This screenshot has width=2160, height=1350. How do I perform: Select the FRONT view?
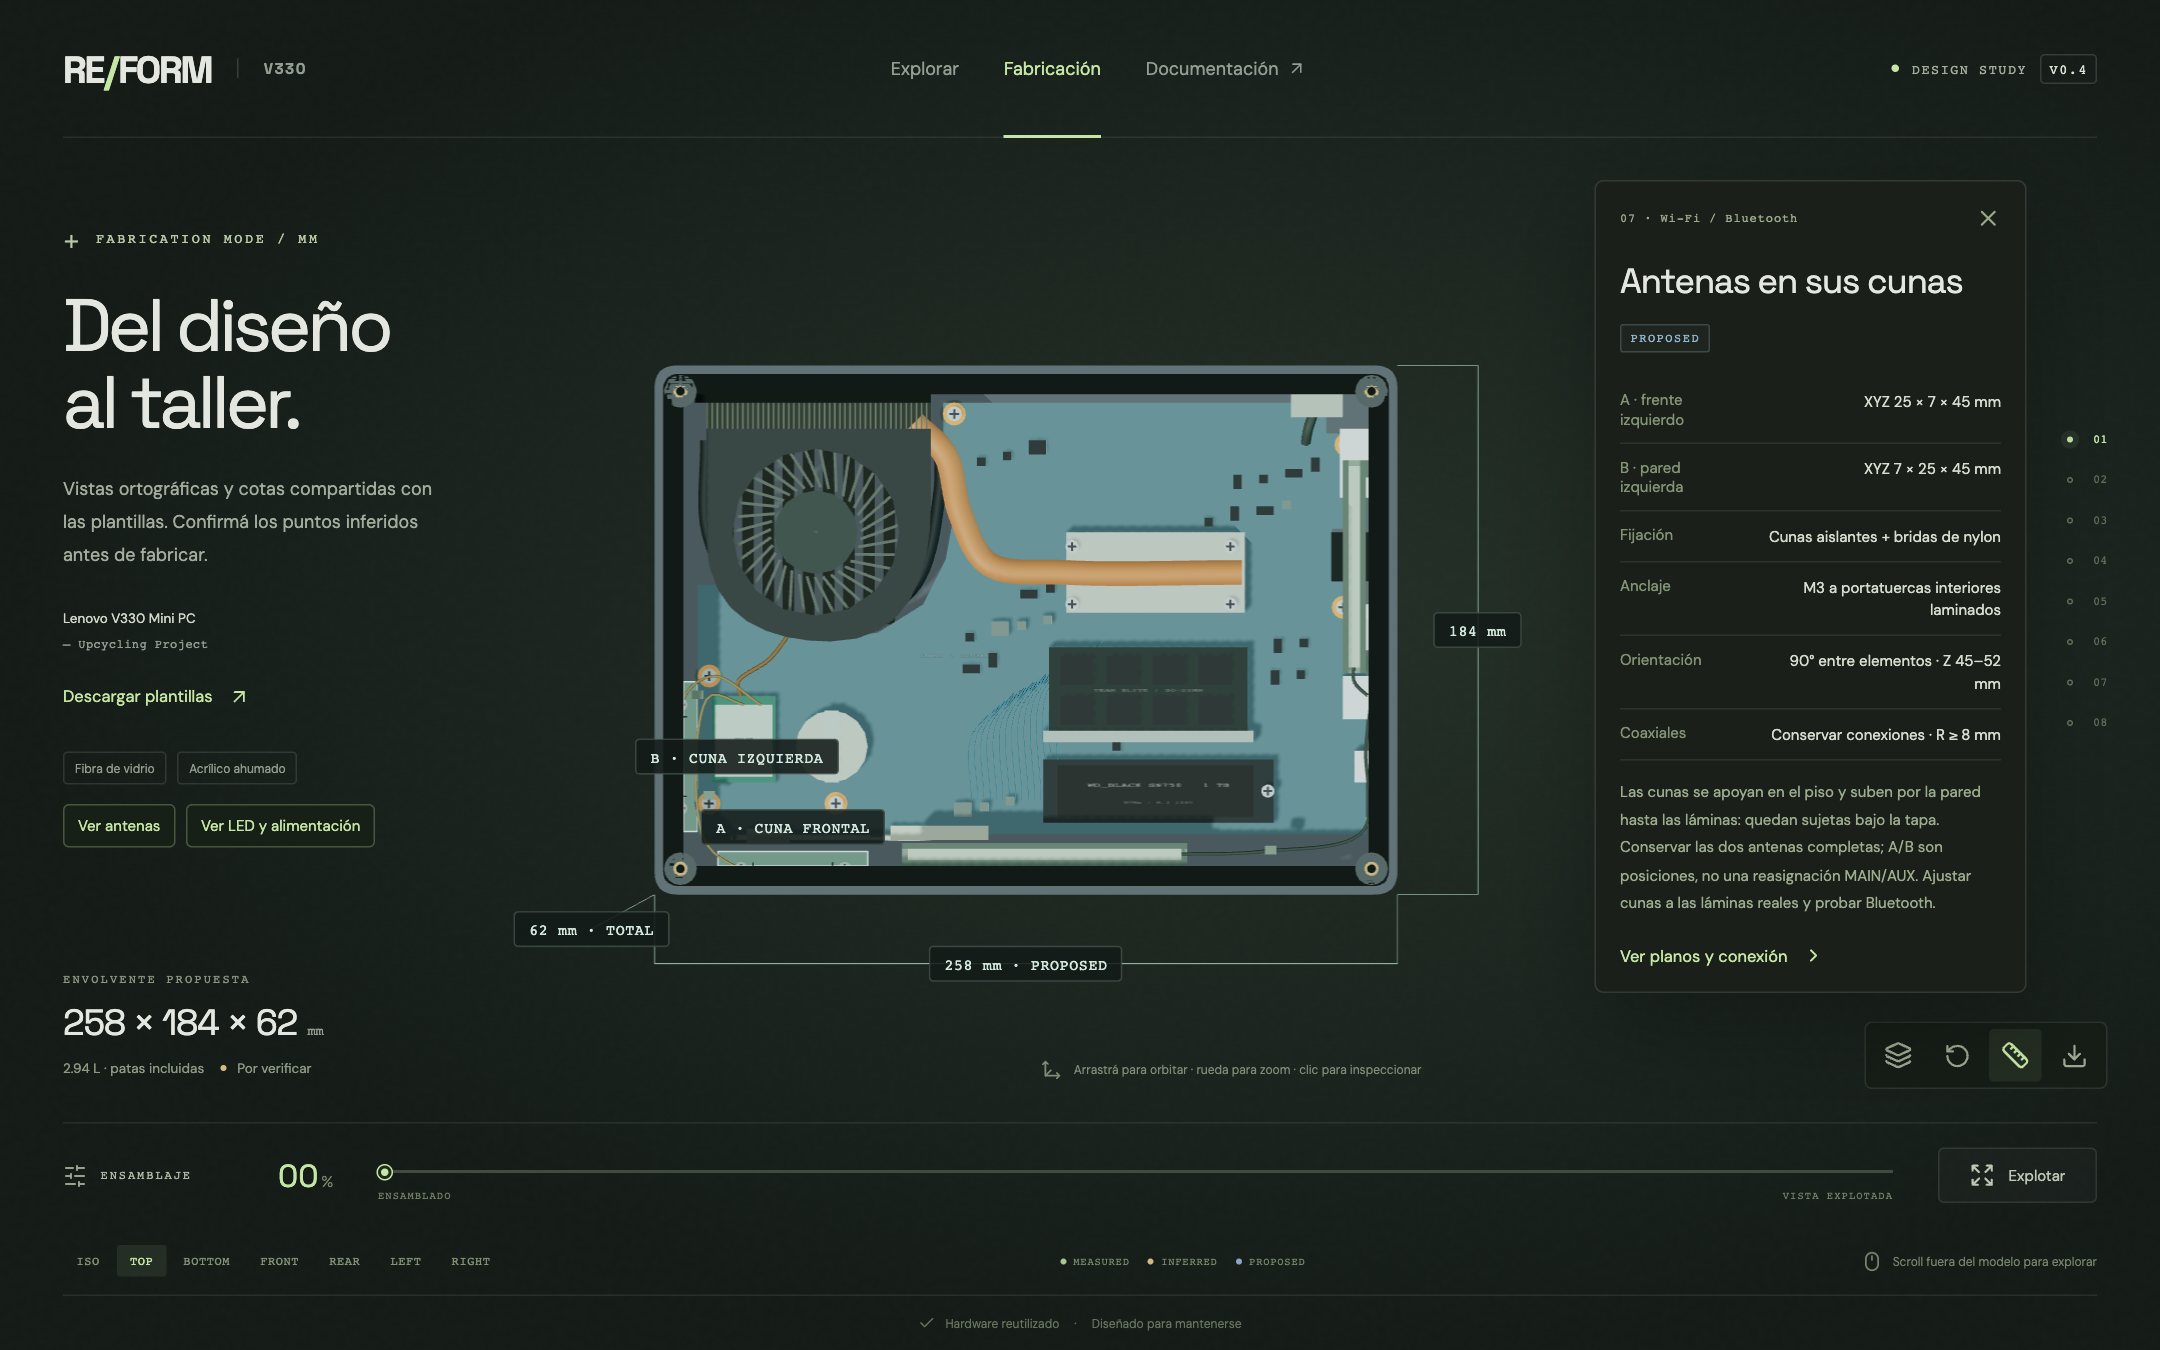point(279,1261)
